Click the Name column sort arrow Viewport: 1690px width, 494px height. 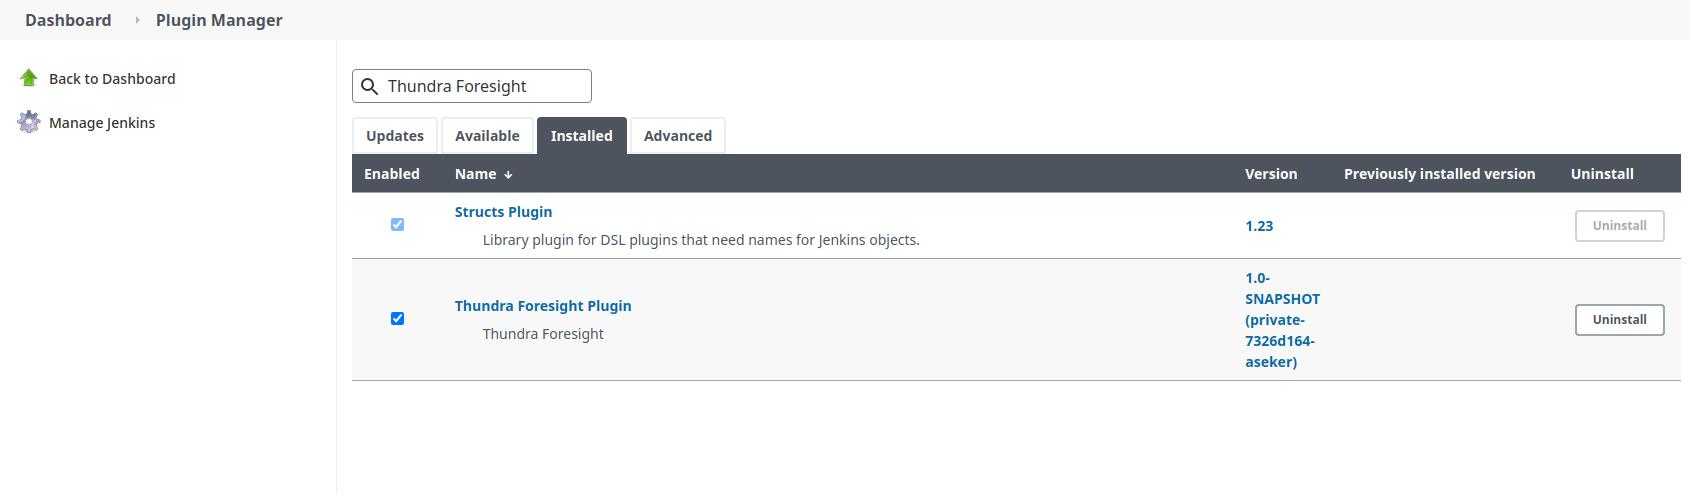pos(508,174)
